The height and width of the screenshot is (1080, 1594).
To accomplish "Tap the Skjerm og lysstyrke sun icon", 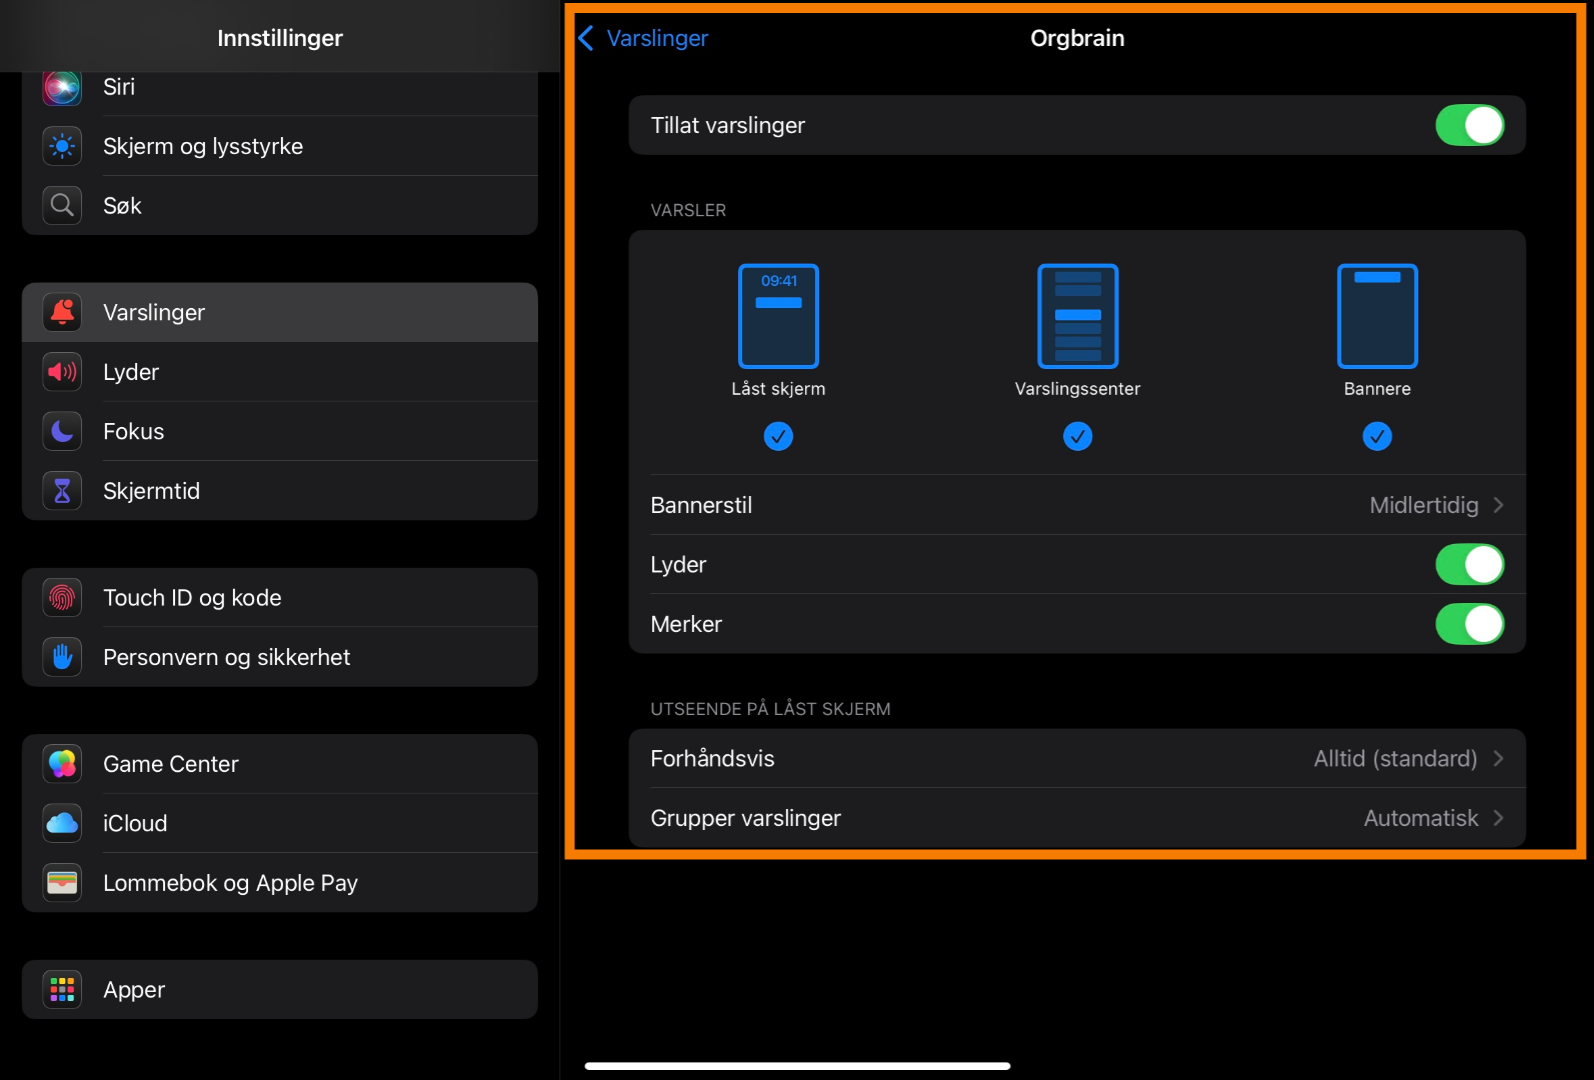I will point(62,146).
